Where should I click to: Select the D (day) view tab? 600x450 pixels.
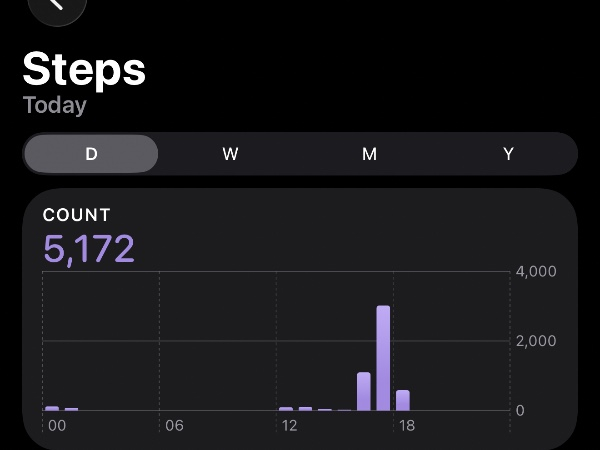(x=91, y=154)
